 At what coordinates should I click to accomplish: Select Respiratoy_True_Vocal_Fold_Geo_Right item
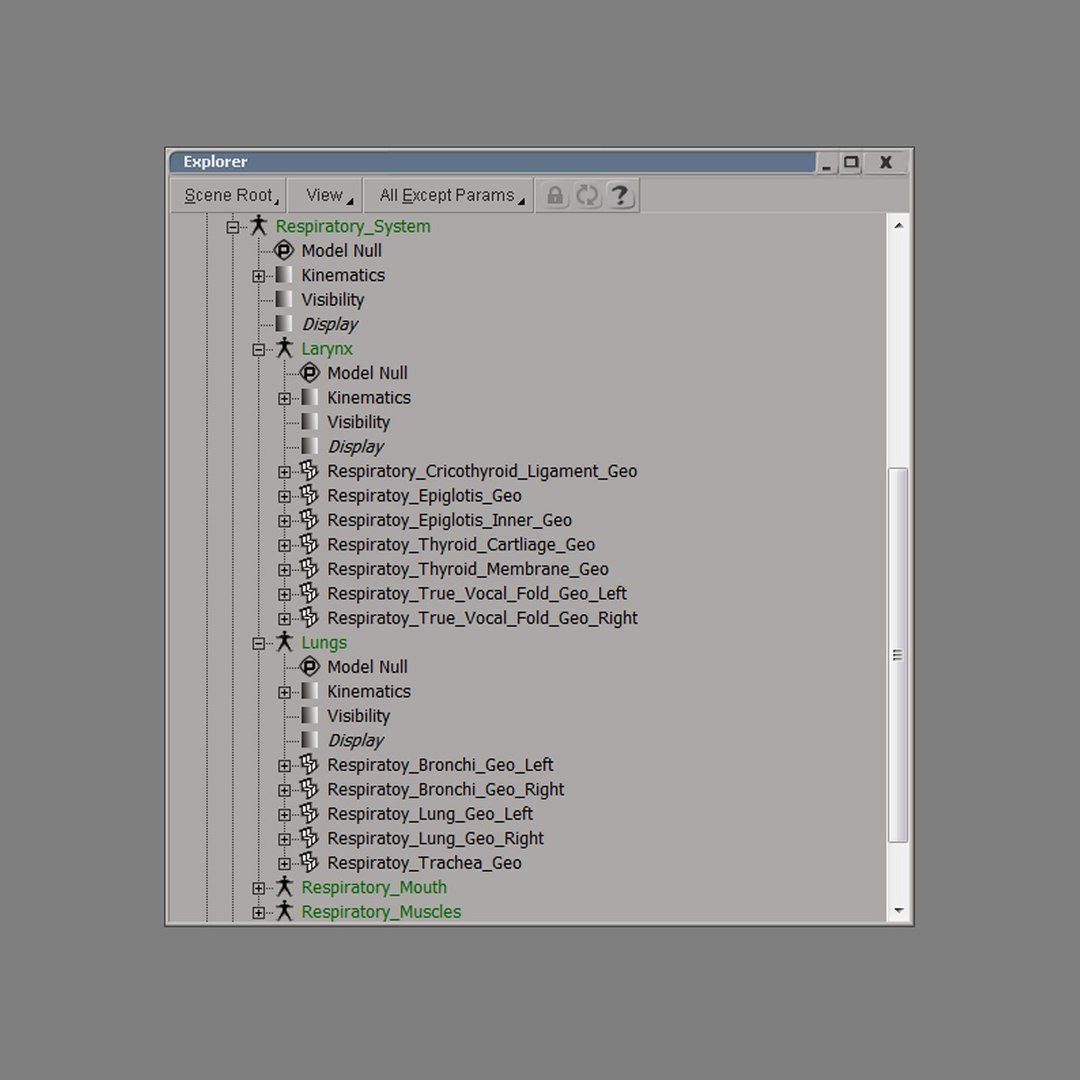pos(482,618)
